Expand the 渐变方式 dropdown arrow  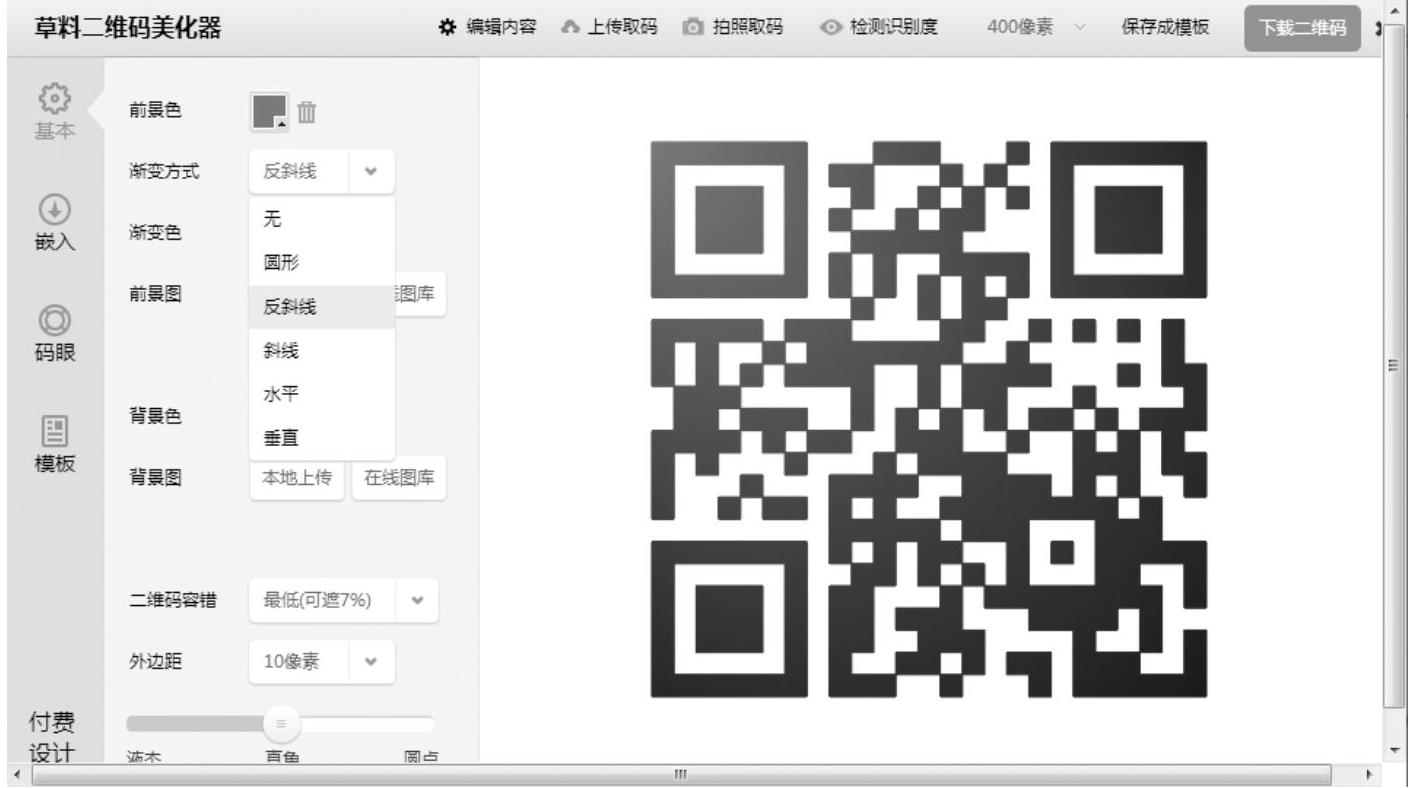pos(372,172)
